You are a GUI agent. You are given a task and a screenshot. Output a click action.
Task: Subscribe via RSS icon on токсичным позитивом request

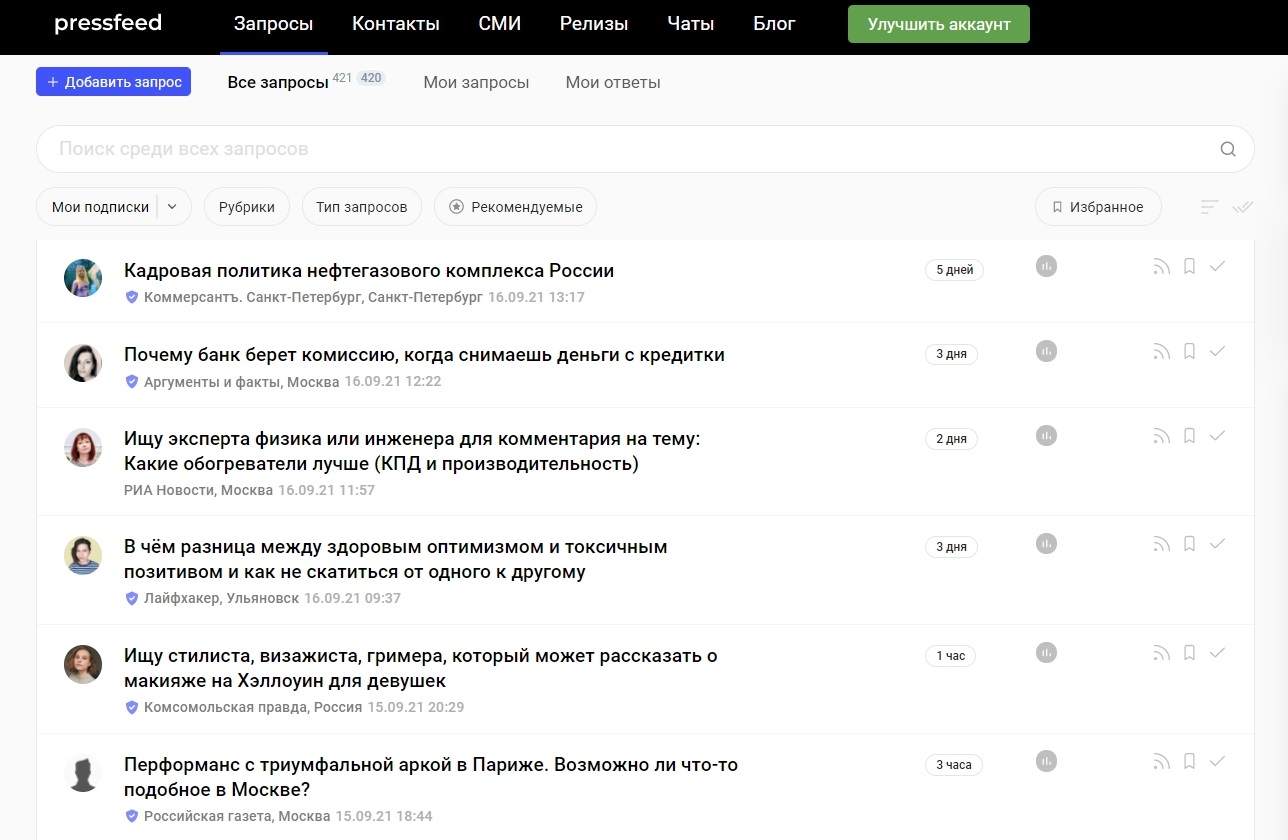pyautogui.click(x=1161, y=545)
